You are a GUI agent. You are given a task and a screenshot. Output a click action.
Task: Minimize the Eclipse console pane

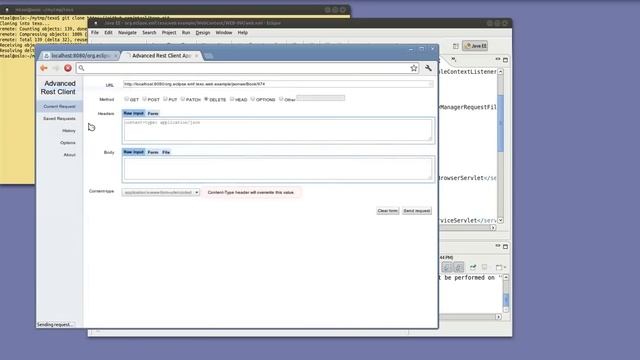point(498,246)
